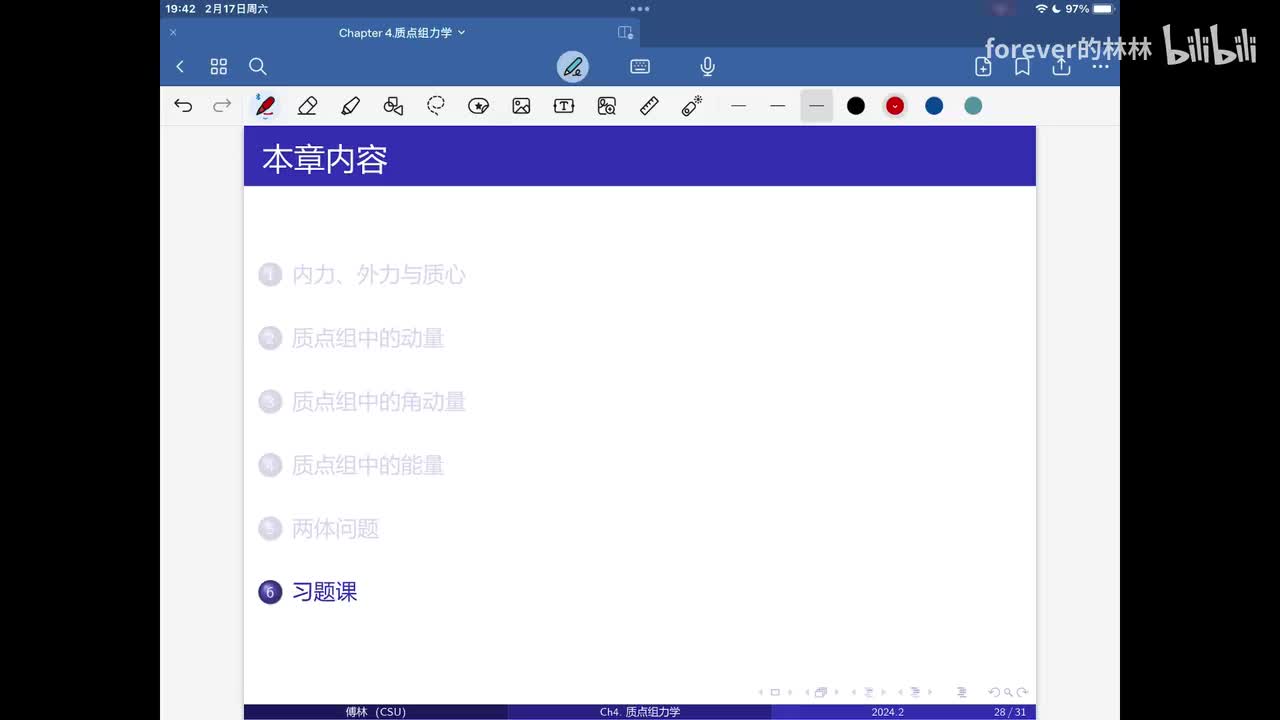Start audio recording with microphone

tap(707, 66)
